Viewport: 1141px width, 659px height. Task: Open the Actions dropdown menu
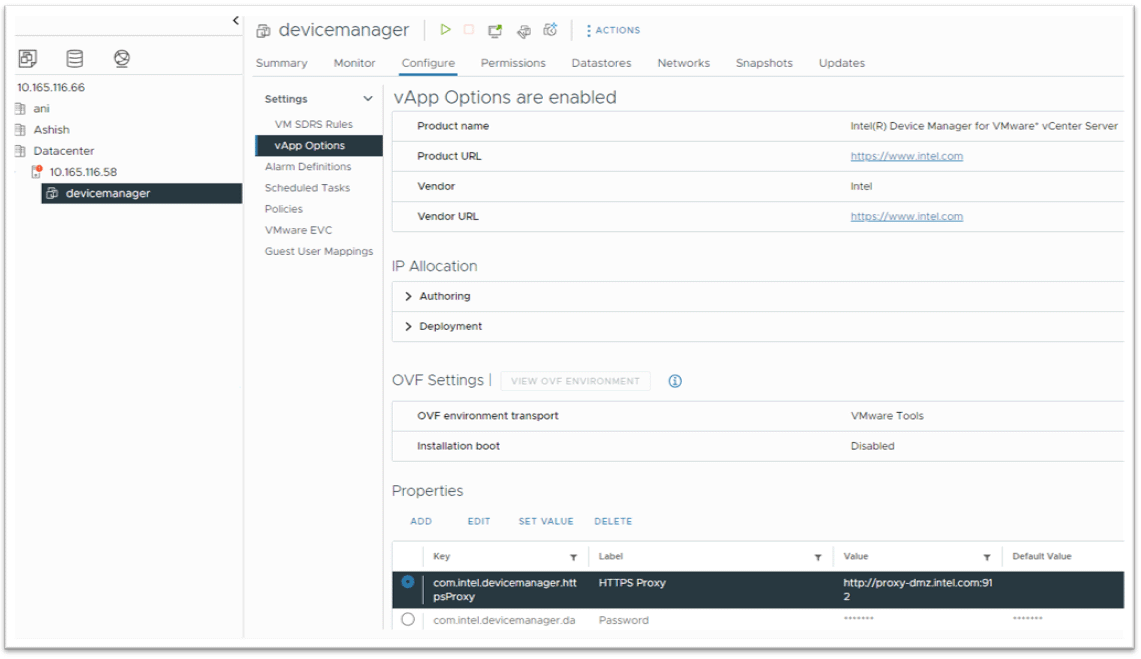(613, 31)
